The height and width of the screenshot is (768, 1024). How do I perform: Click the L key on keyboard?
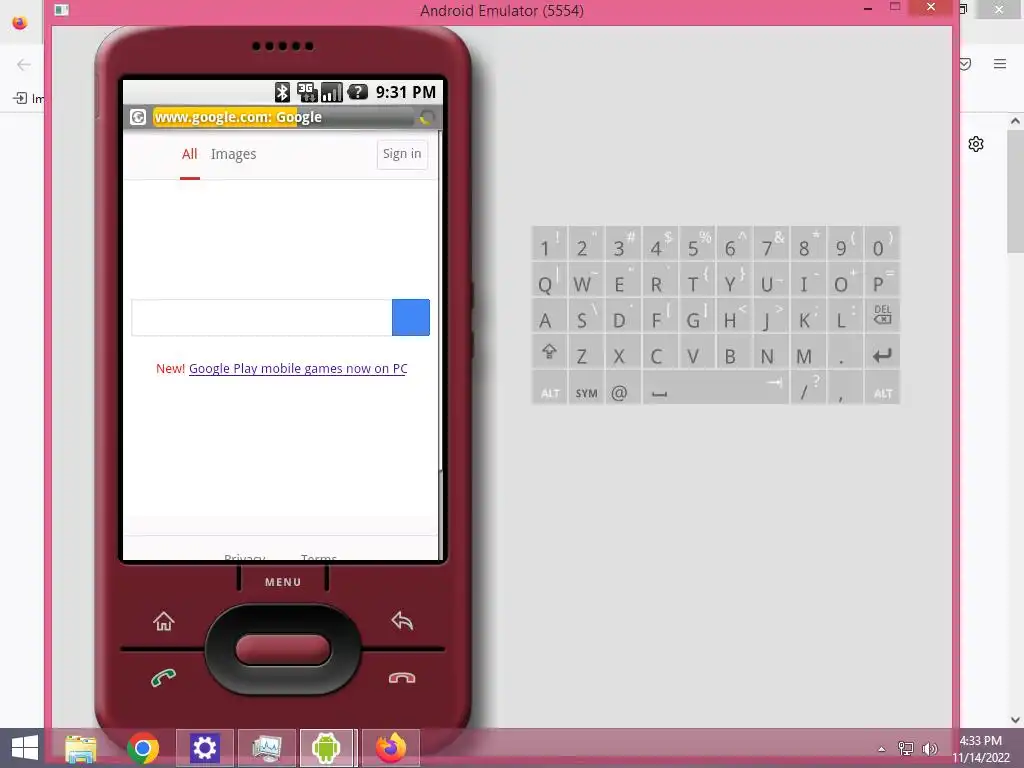[x=845, y=317]
